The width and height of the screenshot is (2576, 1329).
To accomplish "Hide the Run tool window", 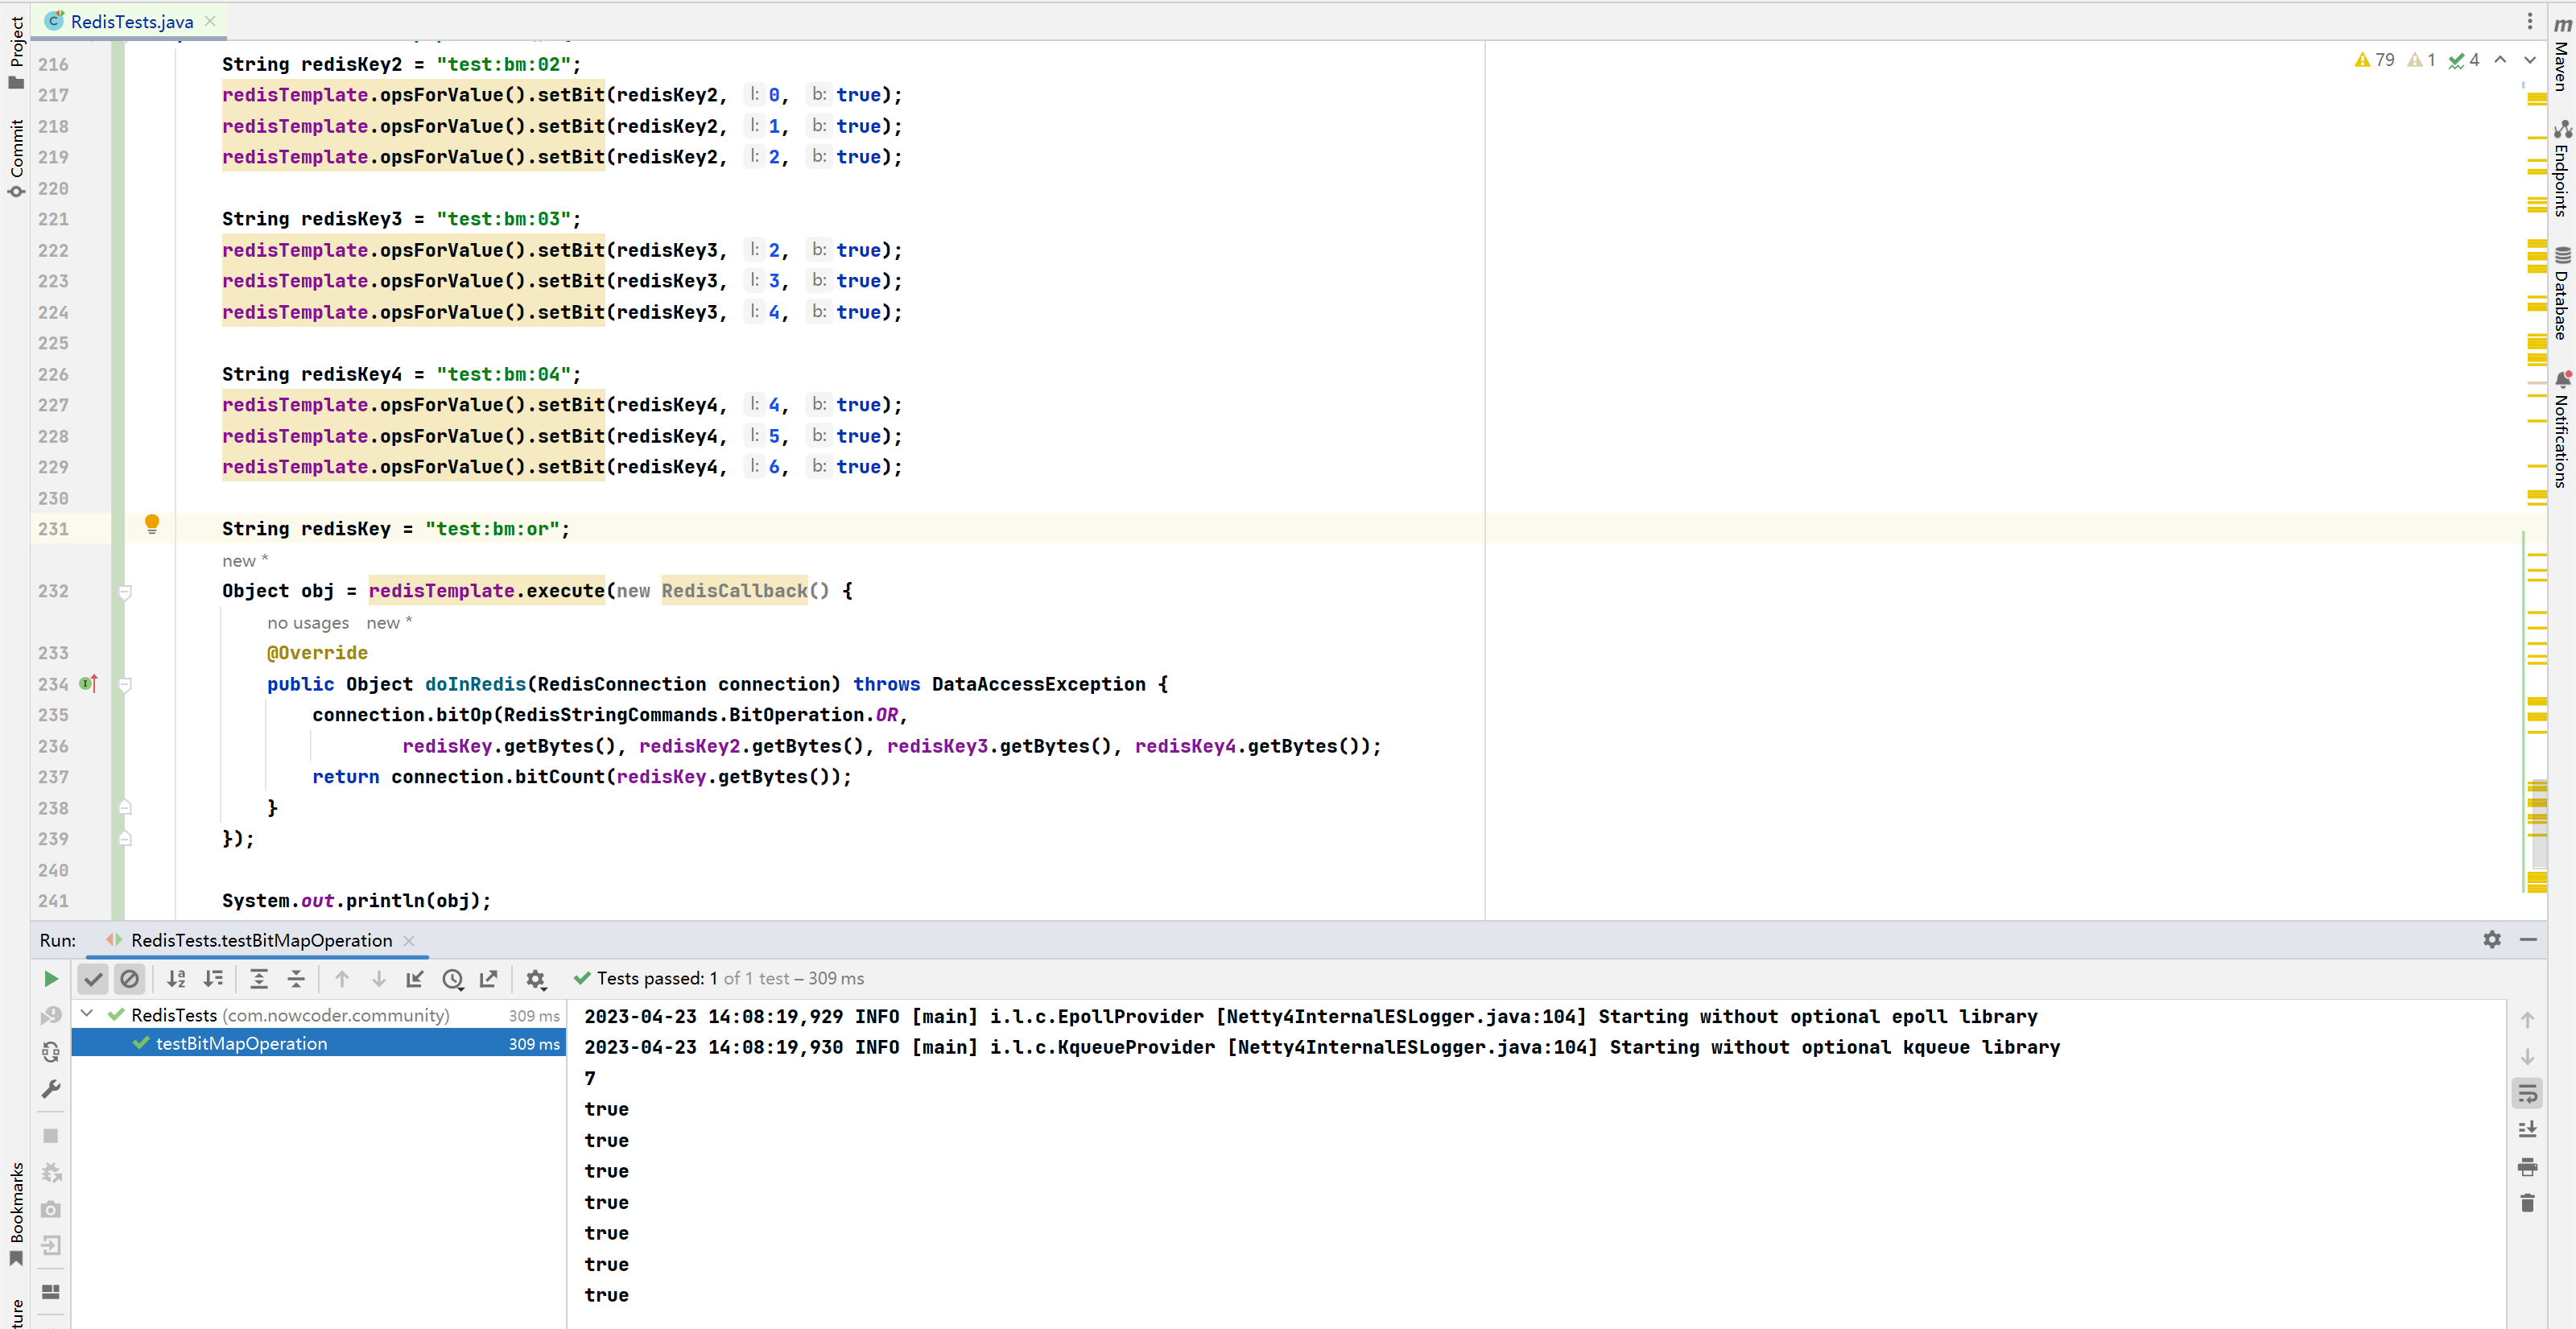I will click(x=2528, y=940).
